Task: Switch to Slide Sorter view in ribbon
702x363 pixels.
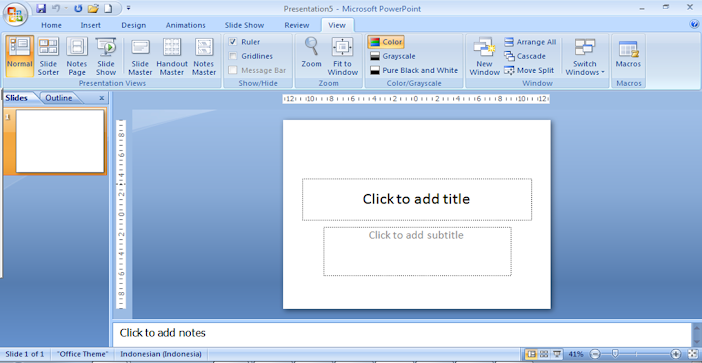Action: pos(48,56)
